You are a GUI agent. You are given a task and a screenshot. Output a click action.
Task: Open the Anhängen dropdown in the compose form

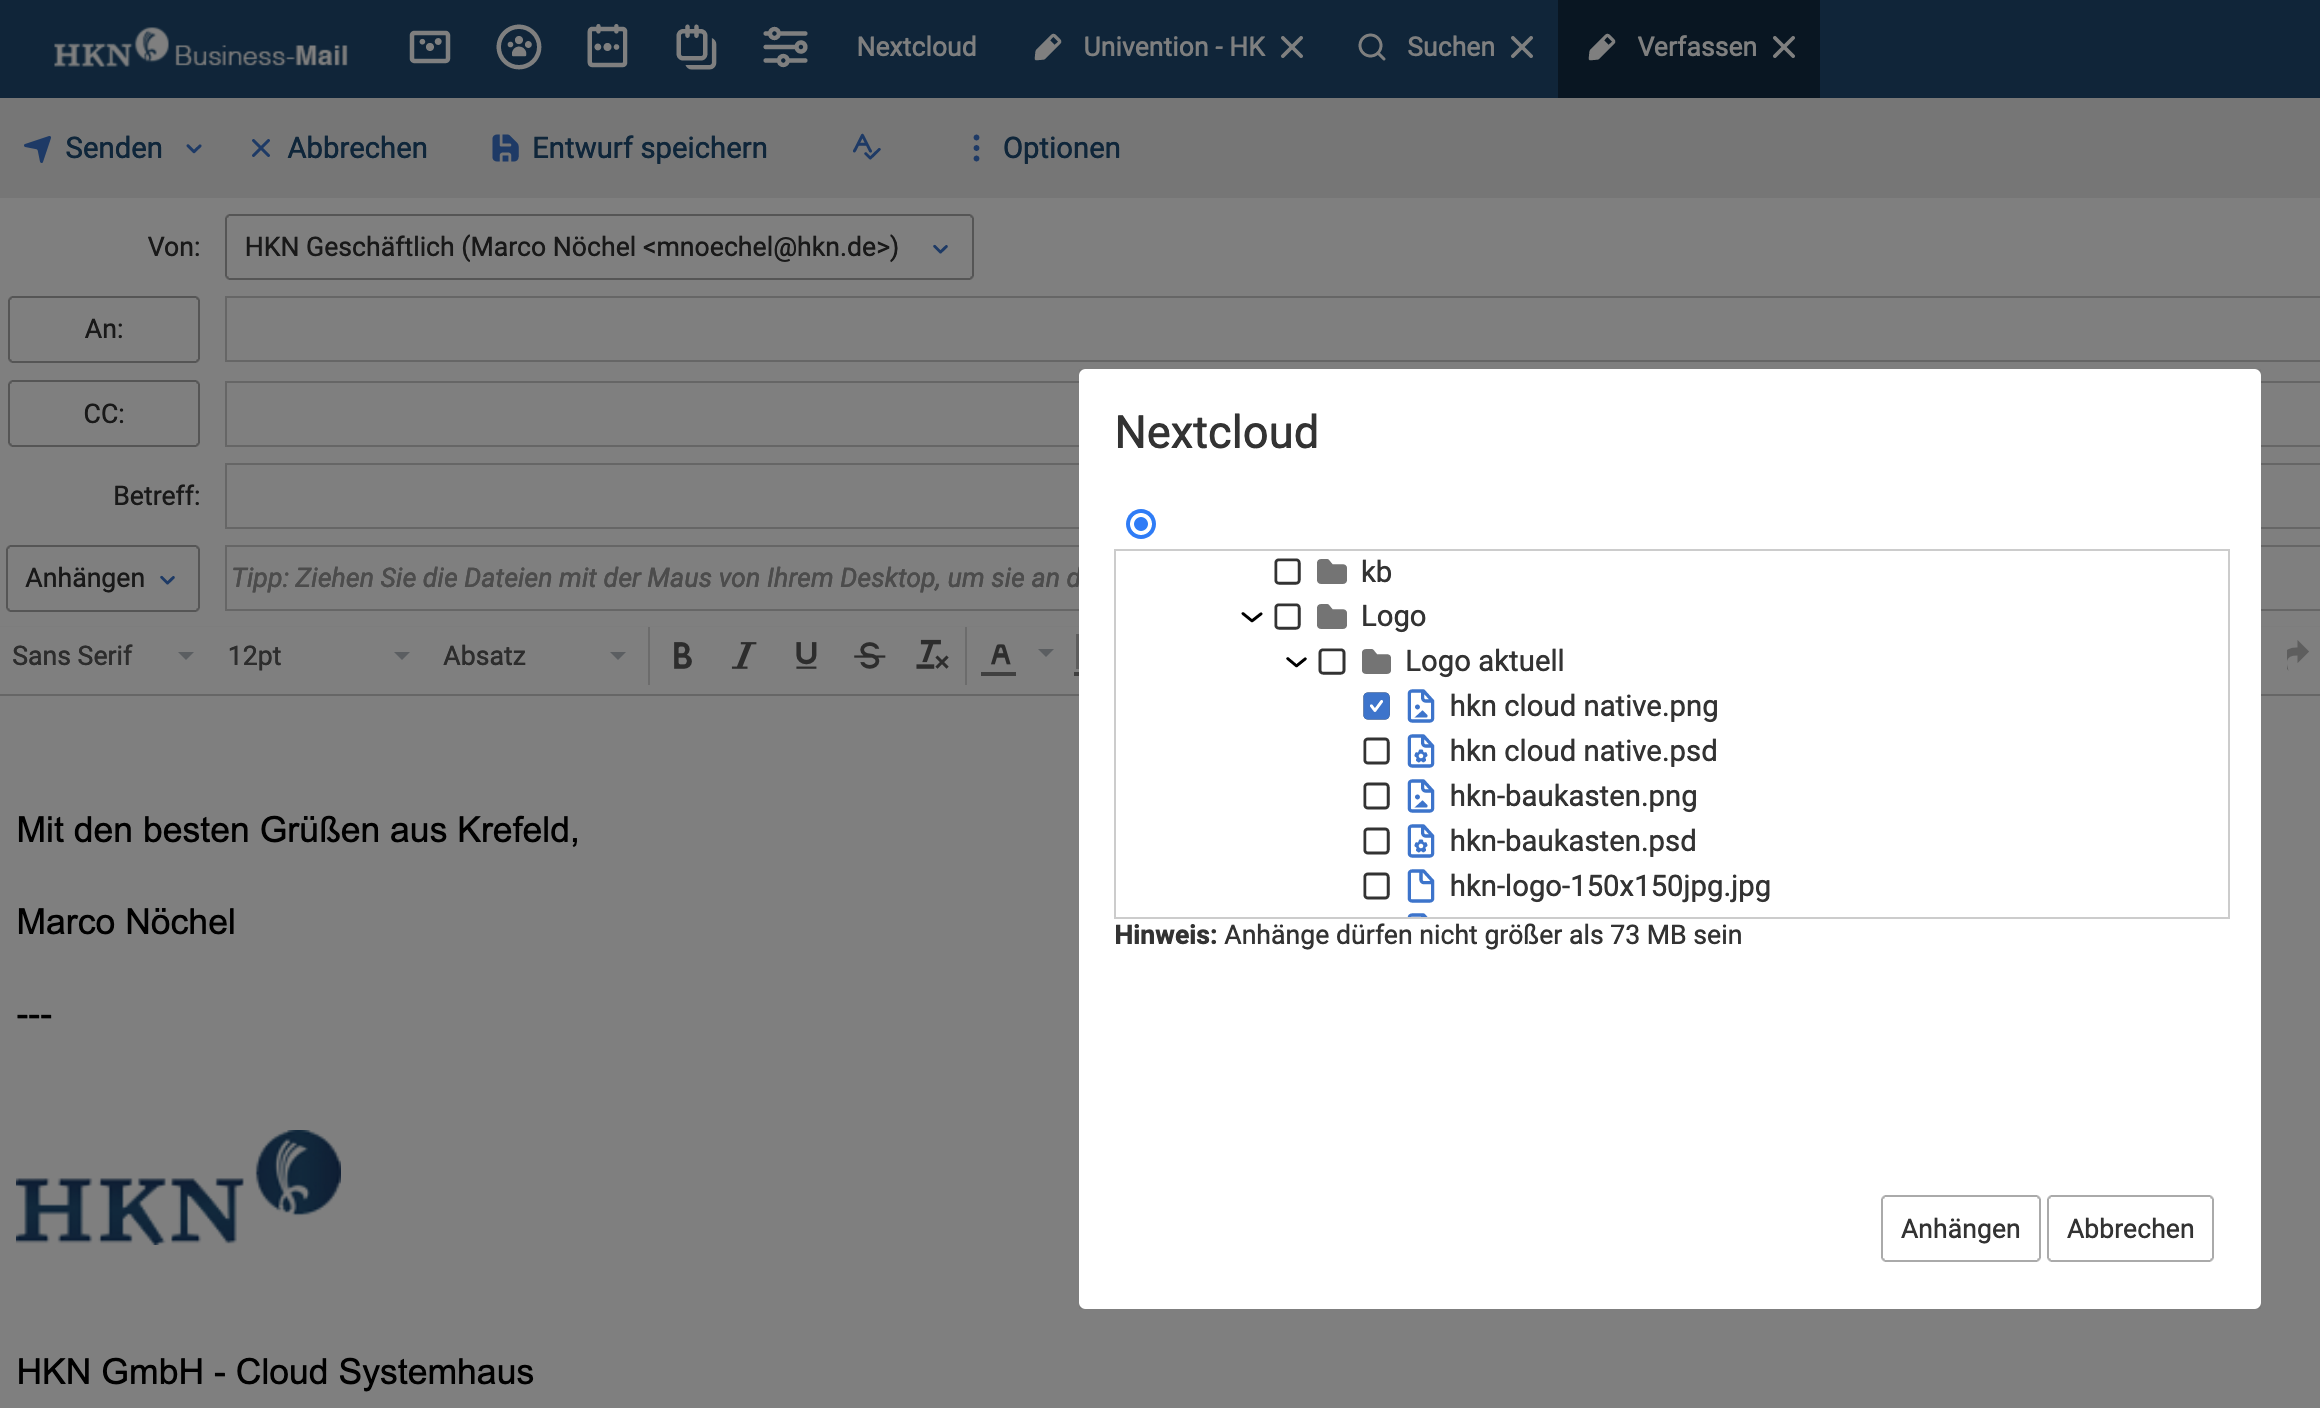click(x=103, y=578)
